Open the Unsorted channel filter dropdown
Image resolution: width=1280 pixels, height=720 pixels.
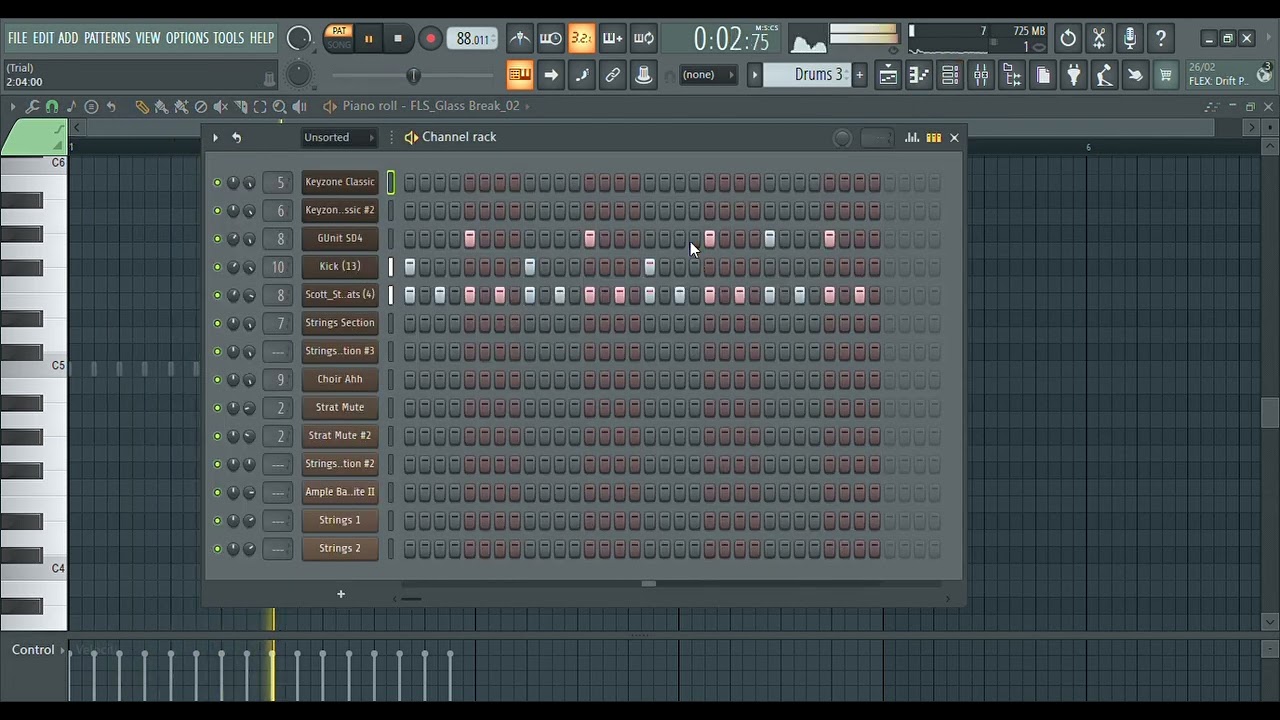coord(339,138)
